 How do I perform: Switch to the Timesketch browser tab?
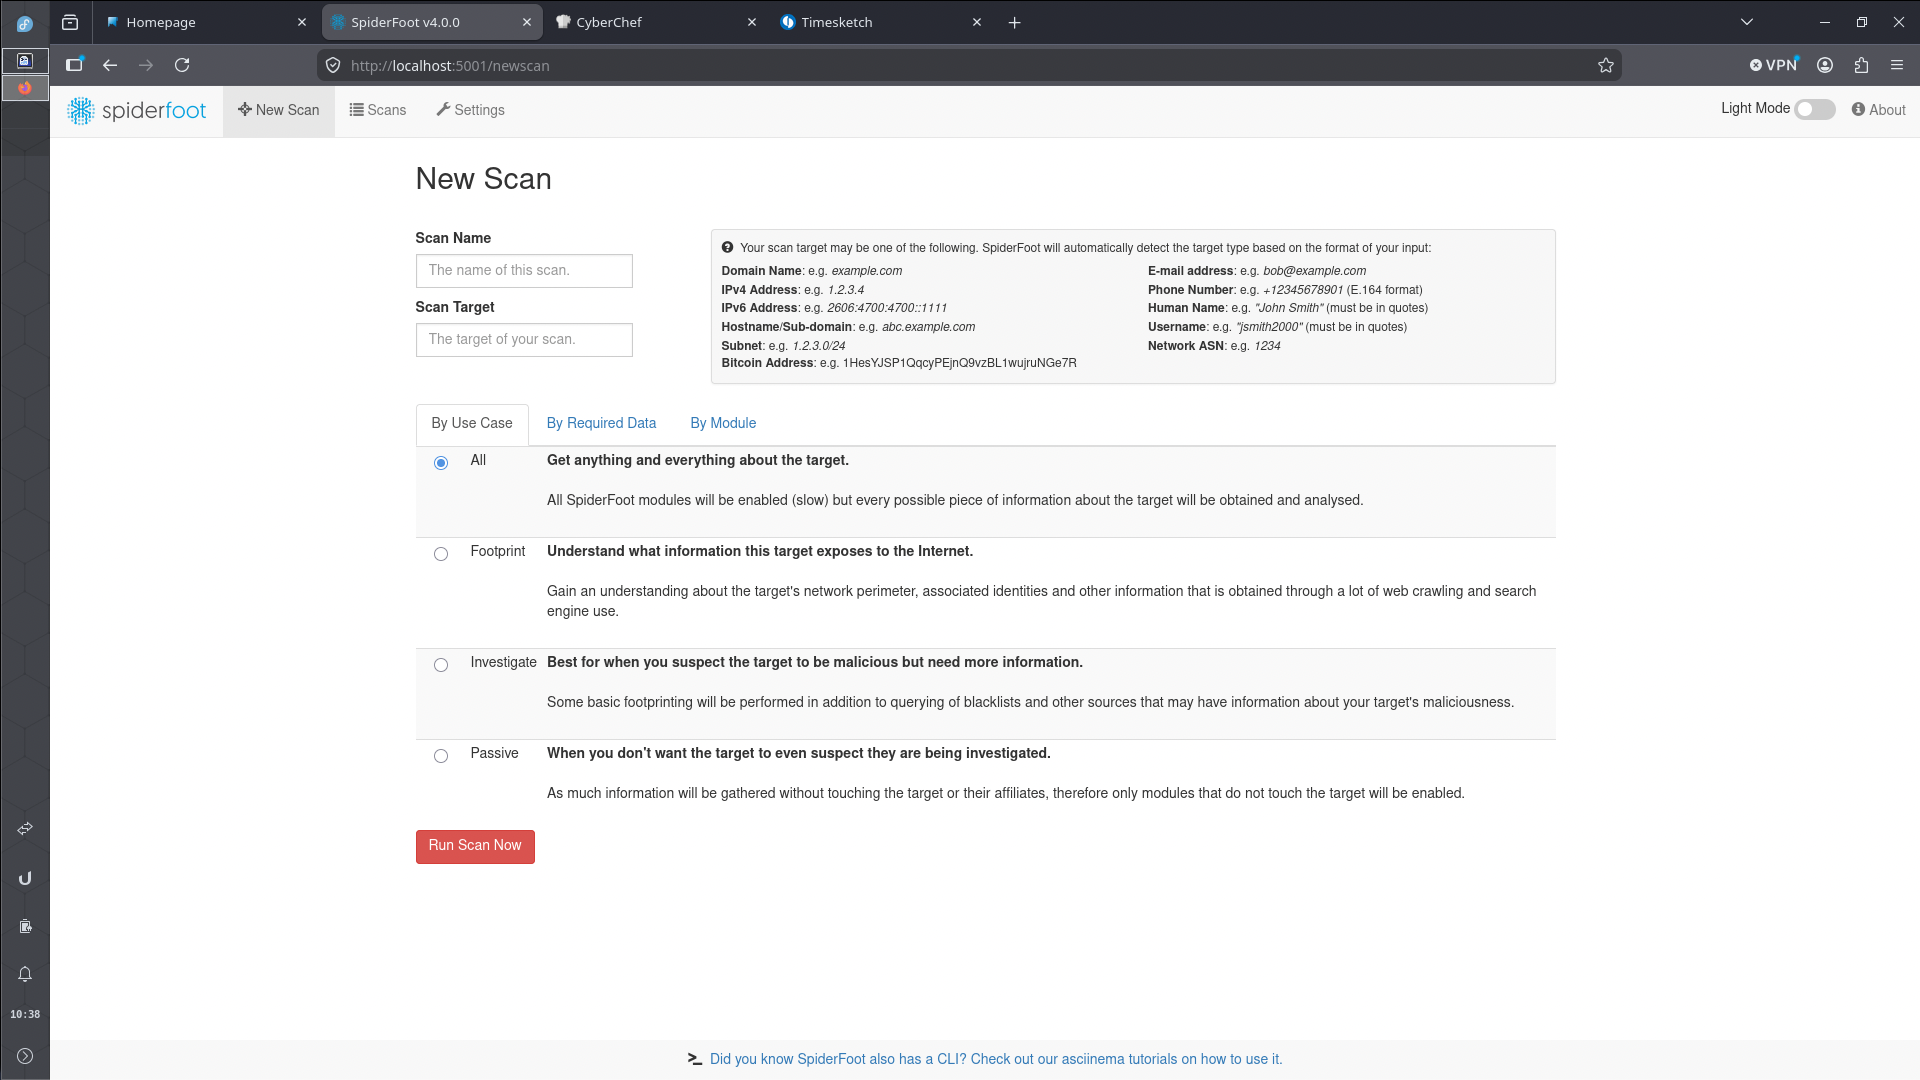pos(881,22)
